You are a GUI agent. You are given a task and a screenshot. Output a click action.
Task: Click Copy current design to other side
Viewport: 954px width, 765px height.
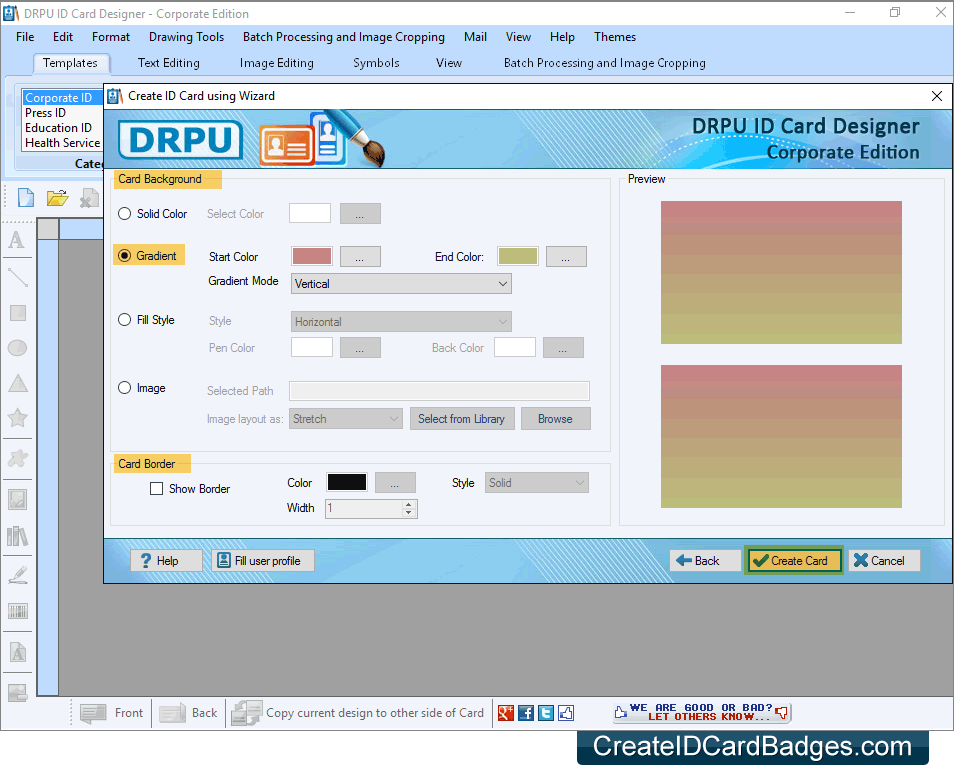click(358, 713)
